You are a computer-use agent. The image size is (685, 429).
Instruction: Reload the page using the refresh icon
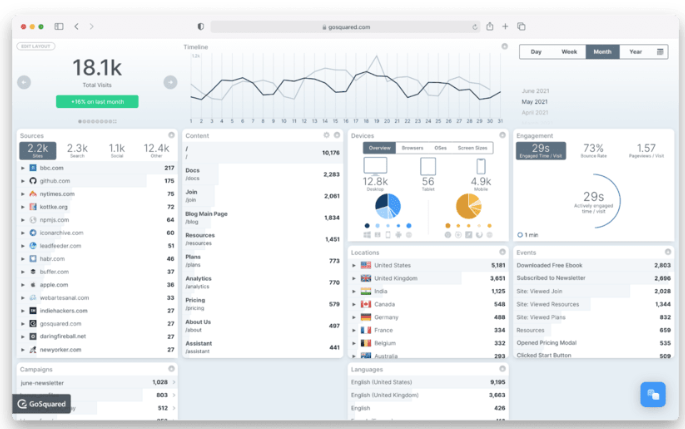pos(474,27)
